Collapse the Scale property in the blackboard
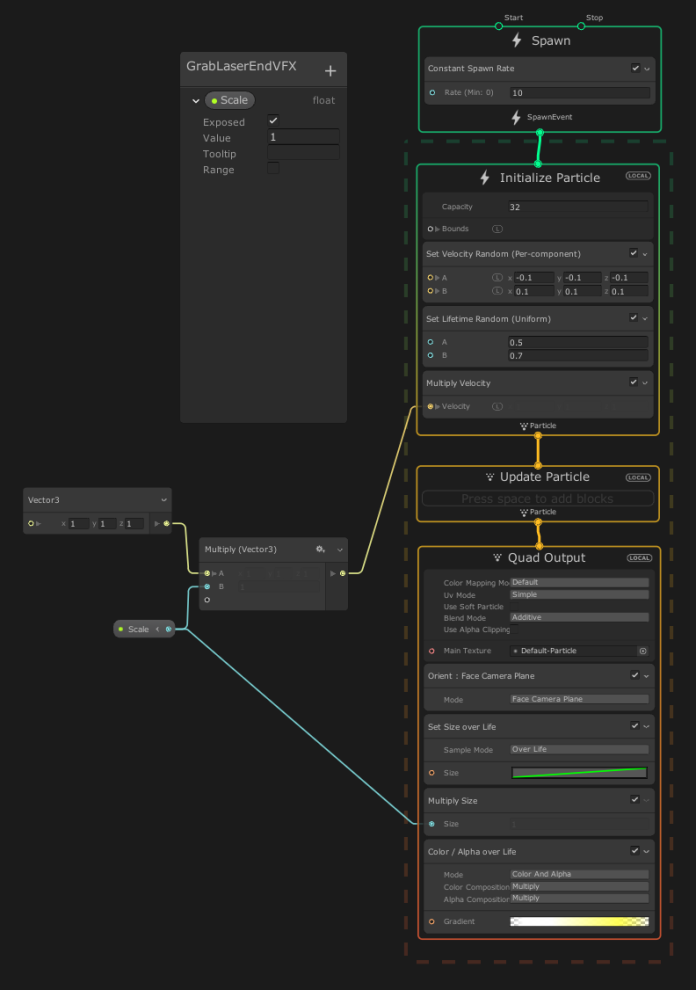This screenshot has height=990, width=696. coord(195,101)
